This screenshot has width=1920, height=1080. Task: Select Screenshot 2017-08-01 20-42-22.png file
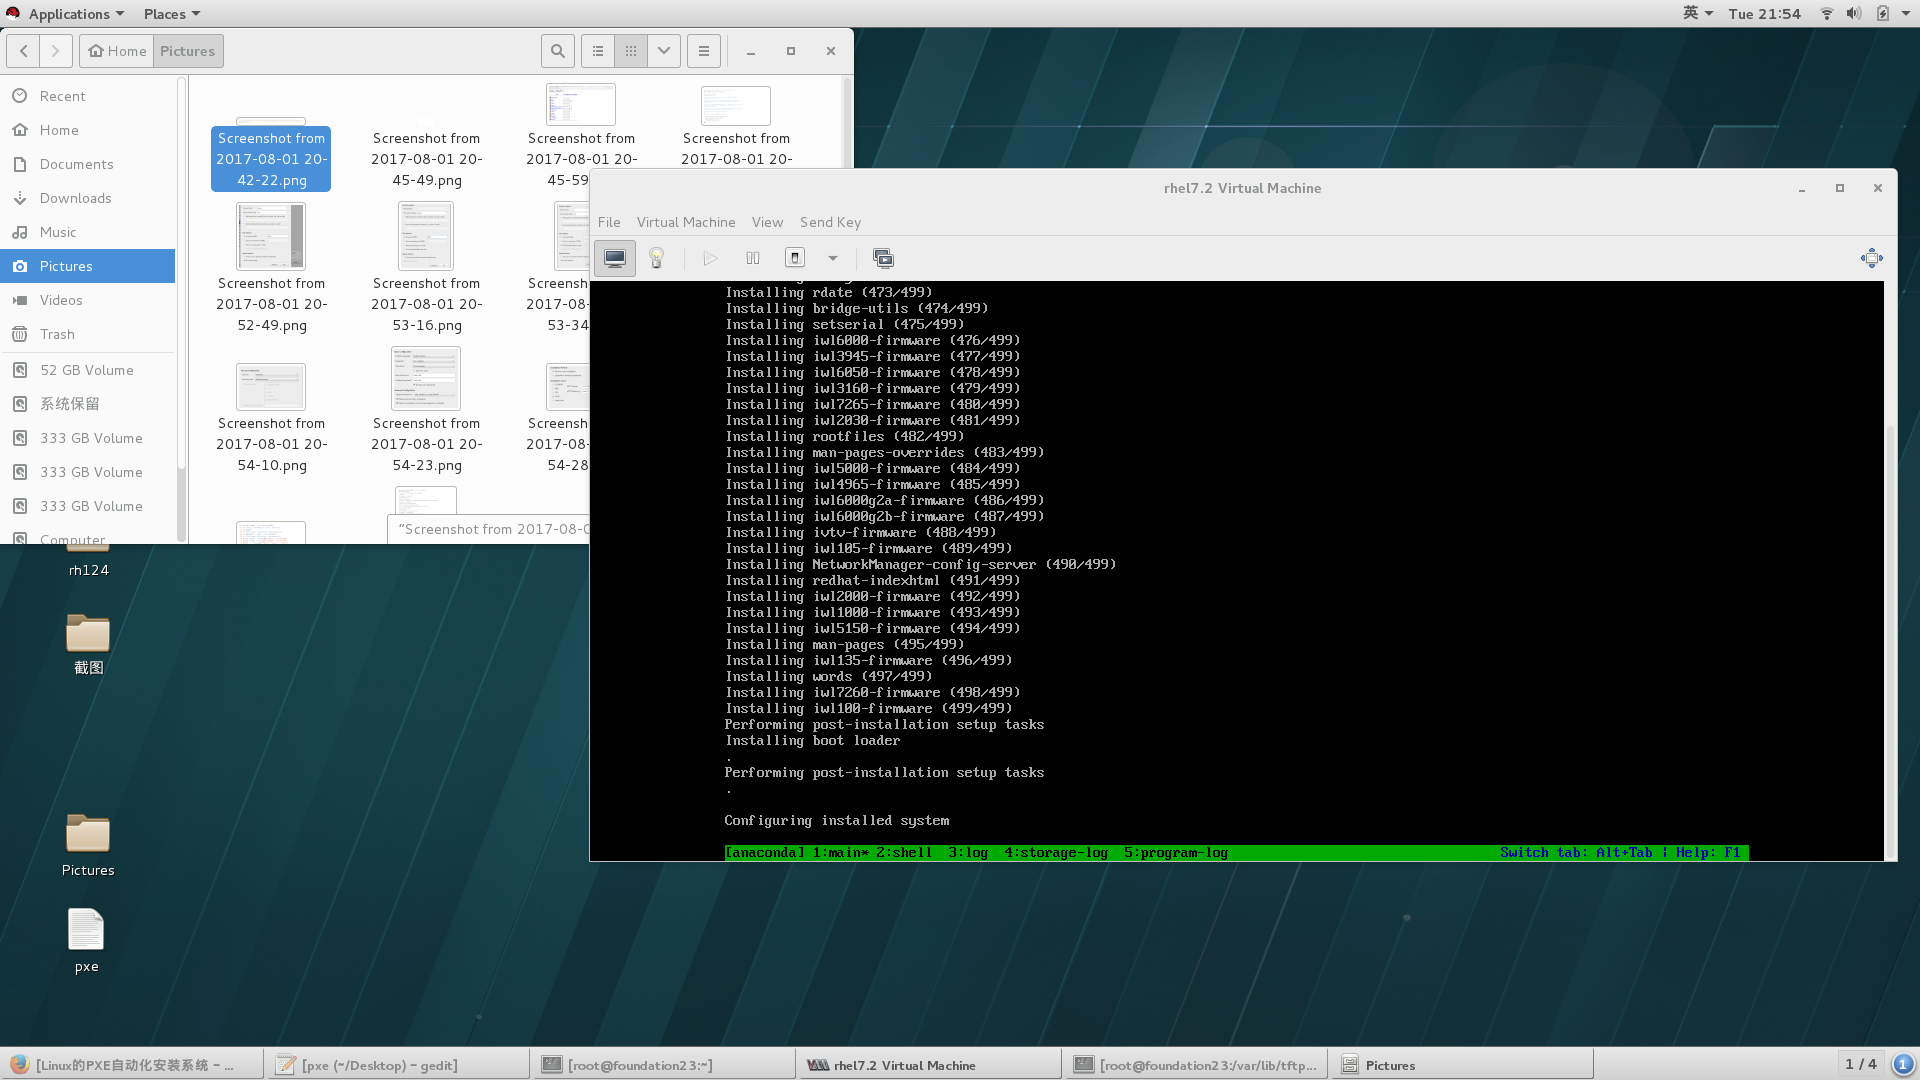(271, 158)
